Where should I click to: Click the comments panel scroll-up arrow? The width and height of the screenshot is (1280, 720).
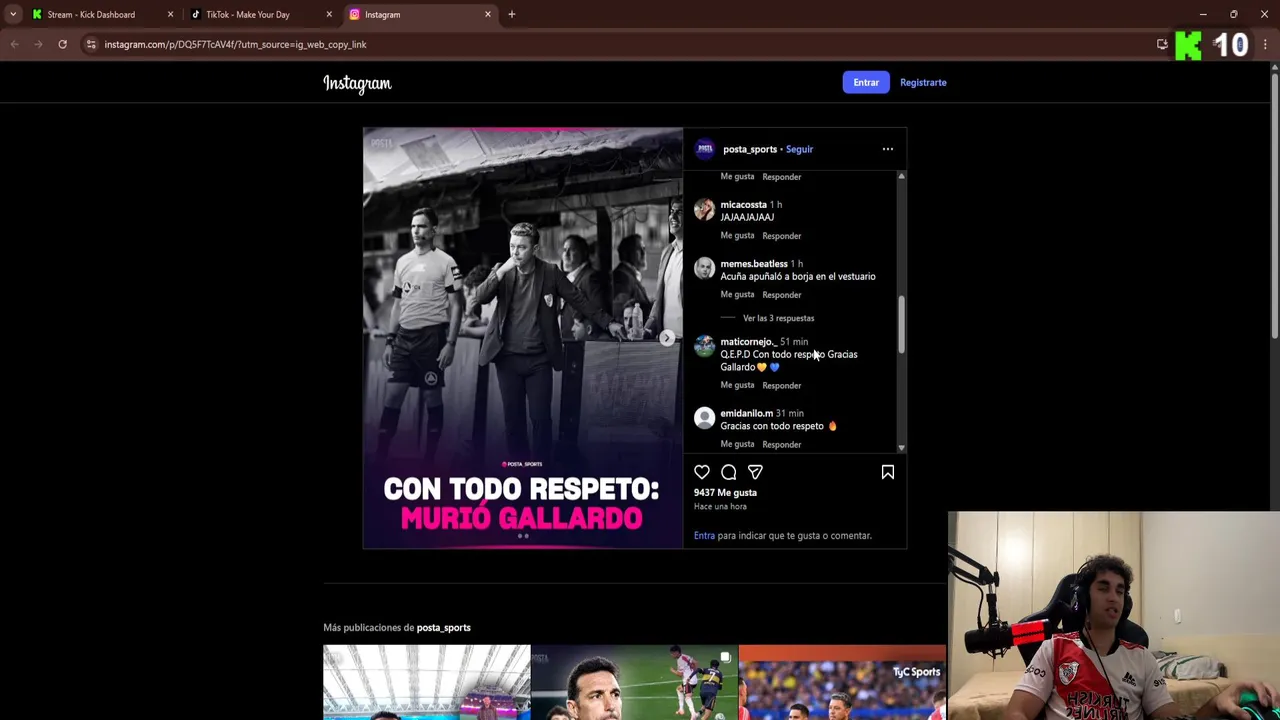pos(901,176)
